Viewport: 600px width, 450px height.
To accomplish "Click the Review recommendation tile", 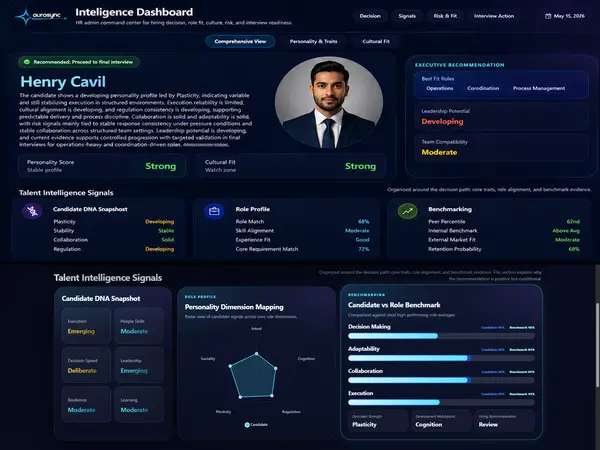I will (505, 421).
